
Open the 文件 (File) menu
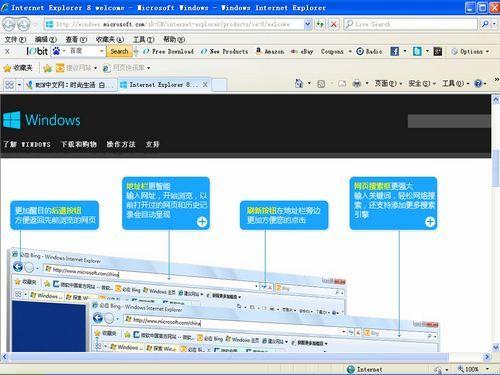[15, 39]
